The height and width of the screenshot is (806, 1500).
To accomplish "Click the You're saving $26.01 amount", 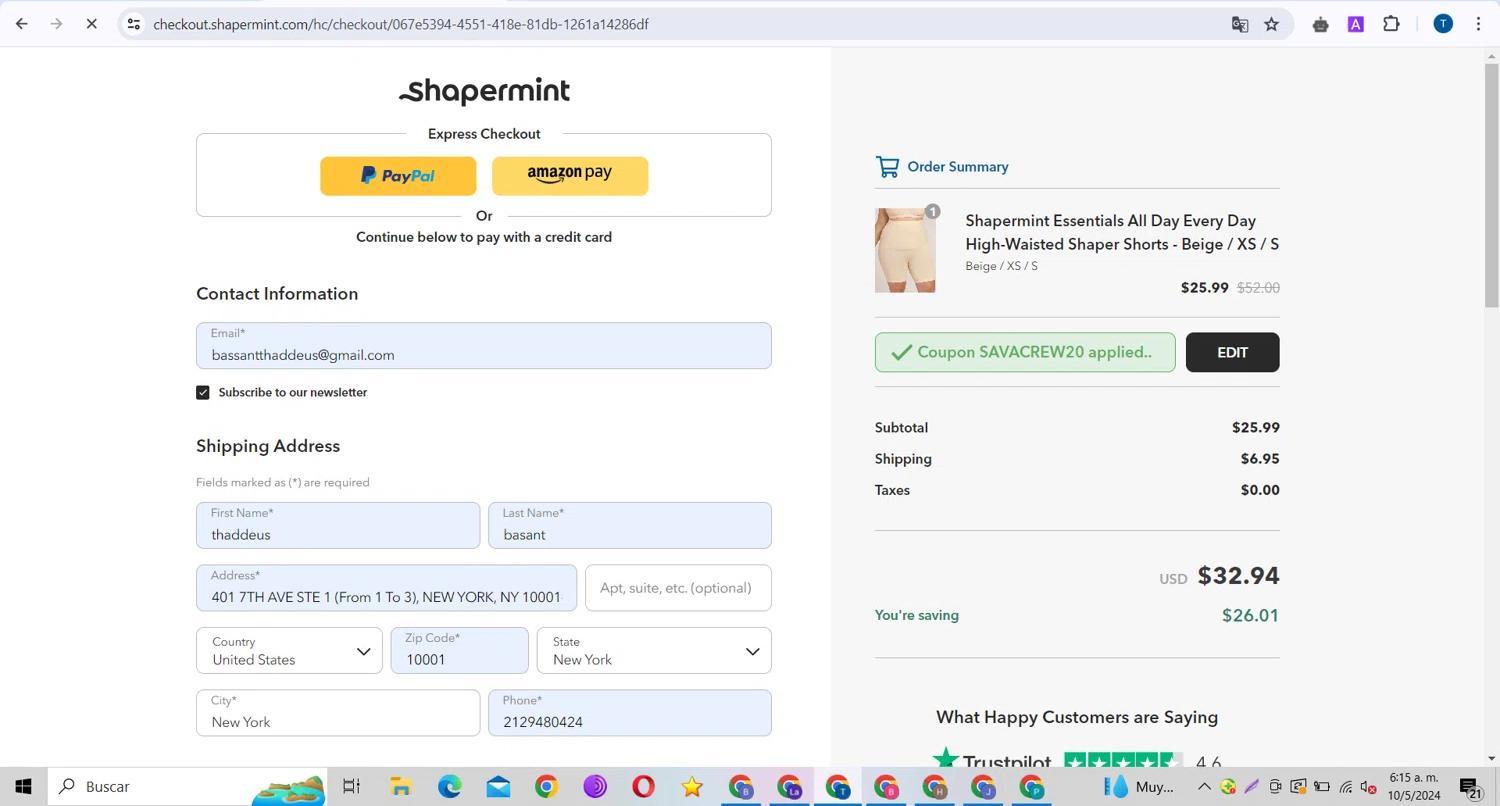I will [x=1250, y=616].
